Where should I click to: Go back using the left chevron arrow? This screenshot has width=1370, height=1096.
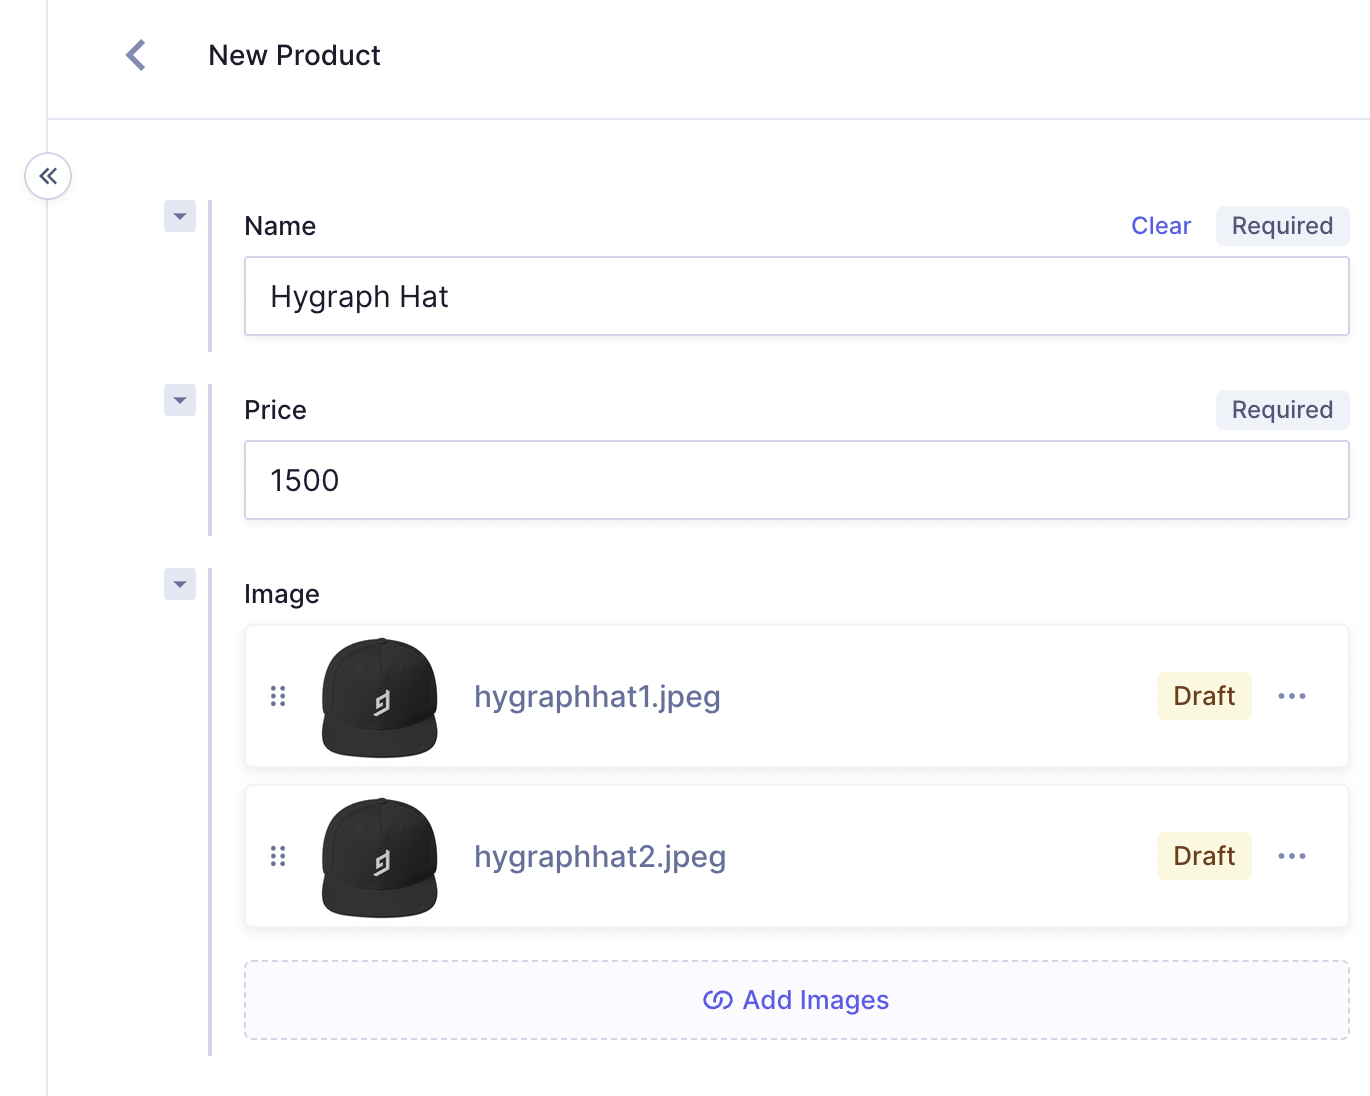[137, 55]
